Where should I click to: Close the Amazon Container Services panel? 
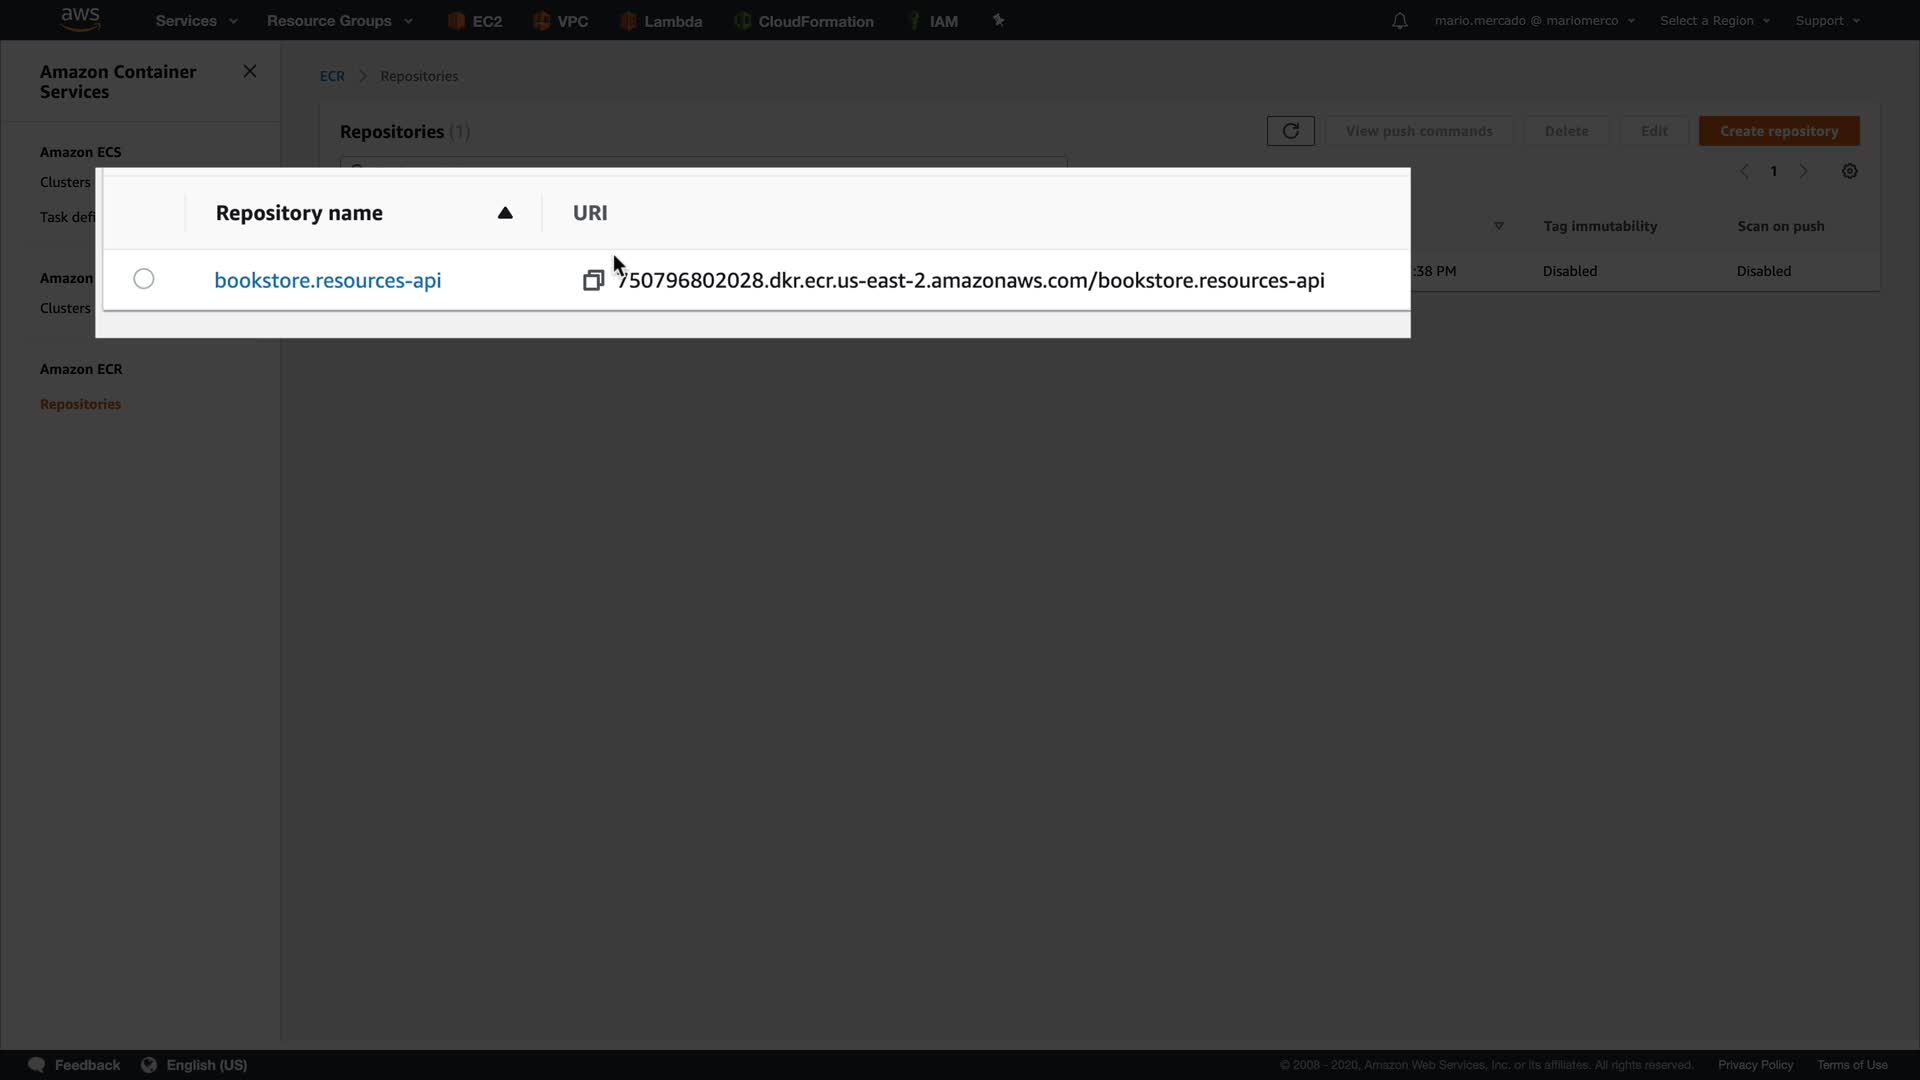click(x=250, y=71)
